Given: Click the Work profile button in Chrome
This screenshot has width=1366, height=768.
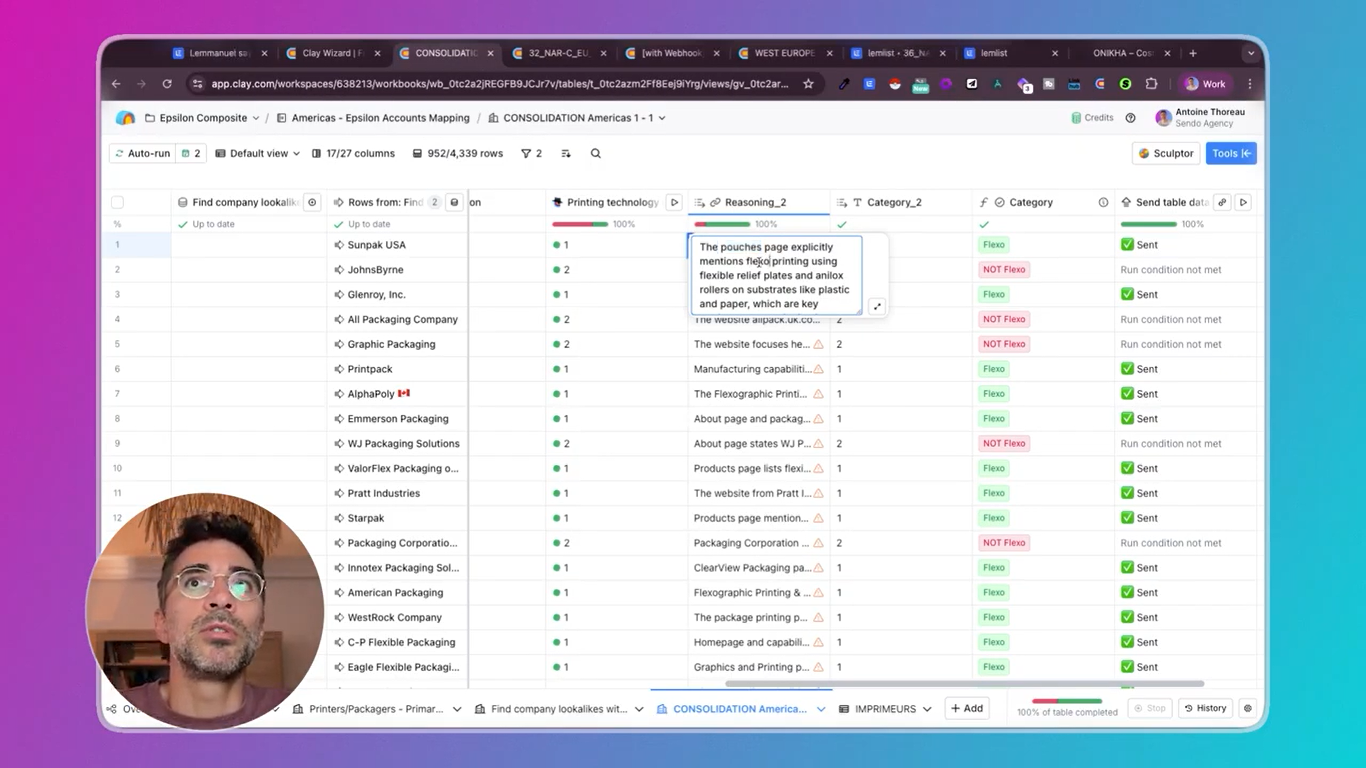Looking at the screenshot, I should coord(1205,84).
